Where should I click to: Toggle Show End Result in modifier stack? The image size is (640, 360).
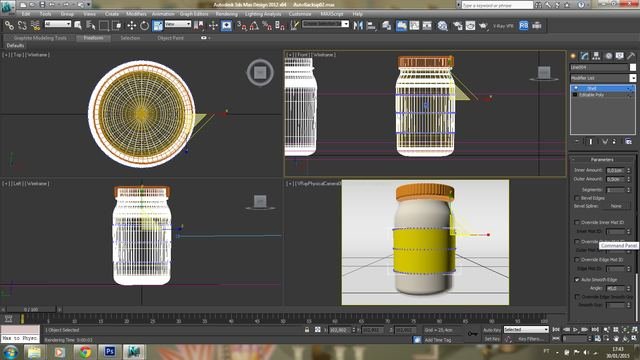(x=590, y=142)
